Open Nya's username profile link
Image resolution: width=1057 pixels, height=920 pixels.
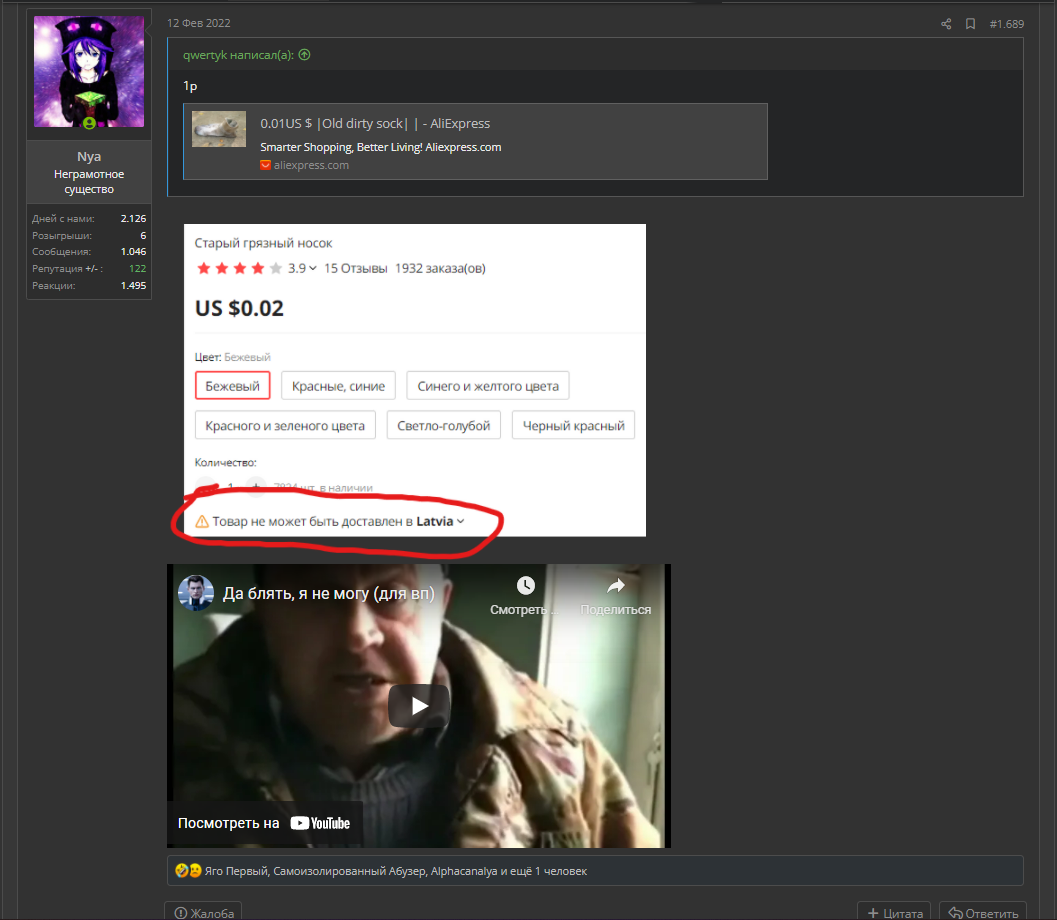(x=89, y=156)
